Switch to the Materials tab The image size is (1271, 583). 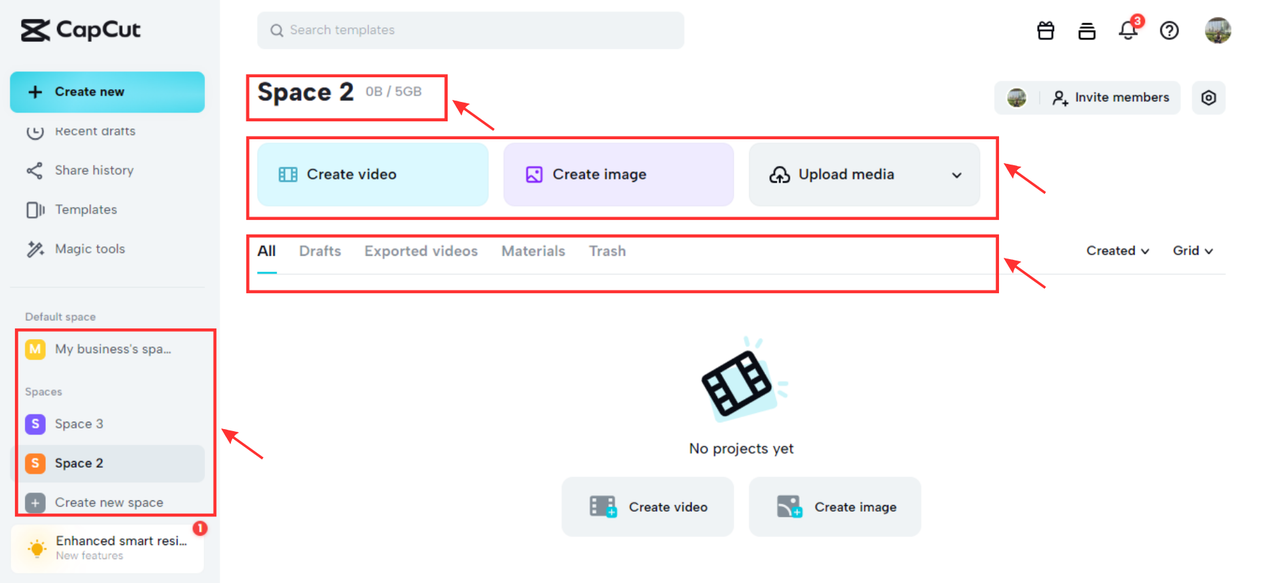click(x=533, y=251)
